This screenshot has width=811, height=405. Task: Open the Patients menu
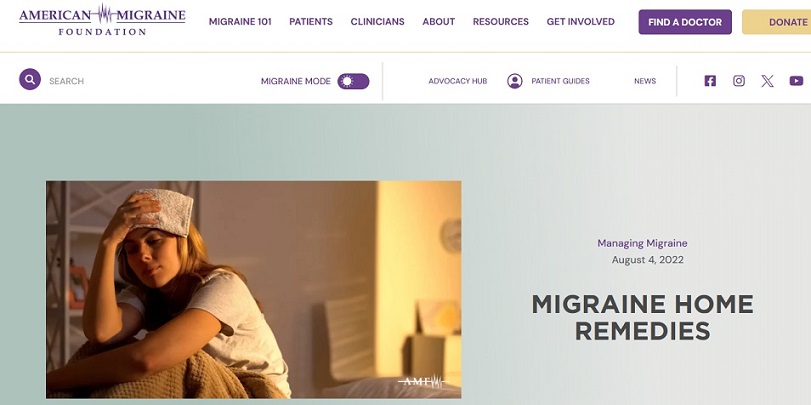(x=311, y=22)
